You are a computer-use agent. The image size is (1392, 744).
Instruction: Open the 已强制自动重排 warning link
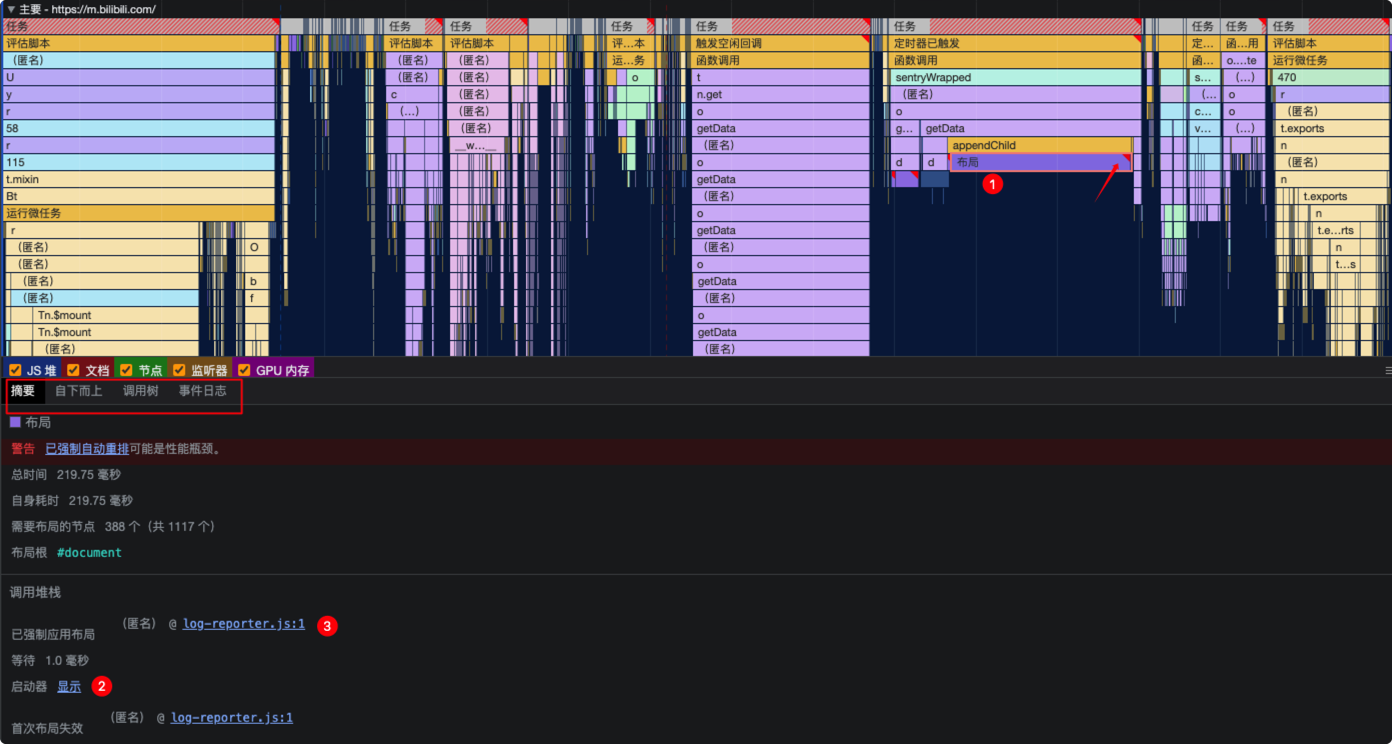pos(87,449)
